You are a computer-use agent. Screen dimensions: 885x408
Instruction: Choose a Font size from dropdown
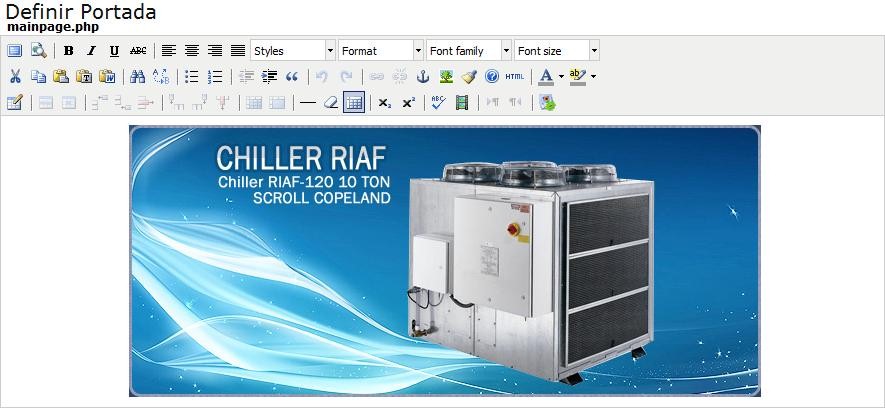pyautogui.click(x=556, y=51)
